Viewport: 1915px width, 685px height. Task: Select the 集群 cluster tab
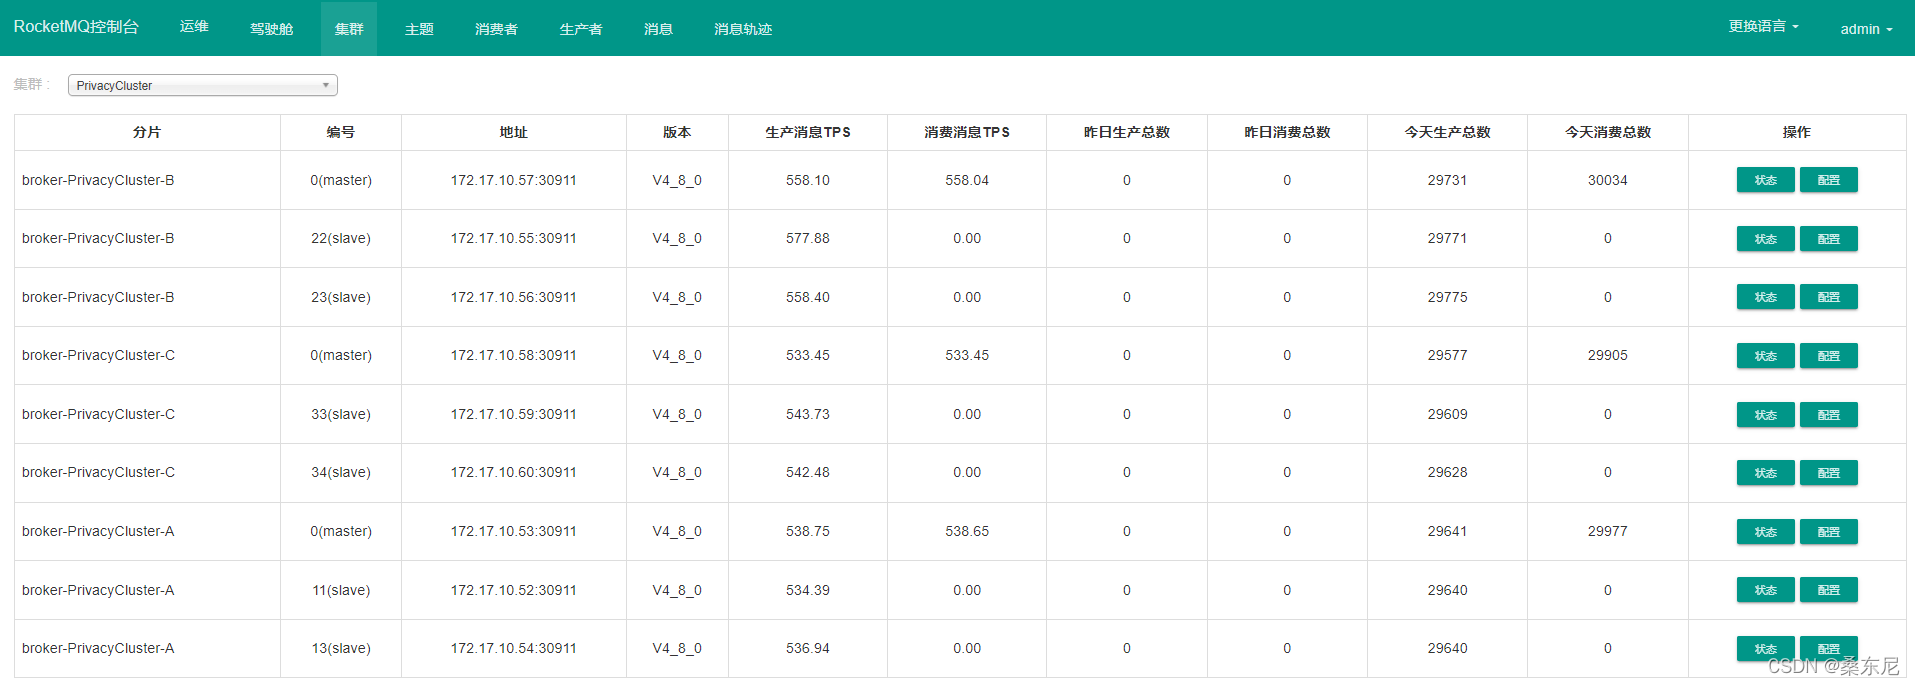(349, 28)
